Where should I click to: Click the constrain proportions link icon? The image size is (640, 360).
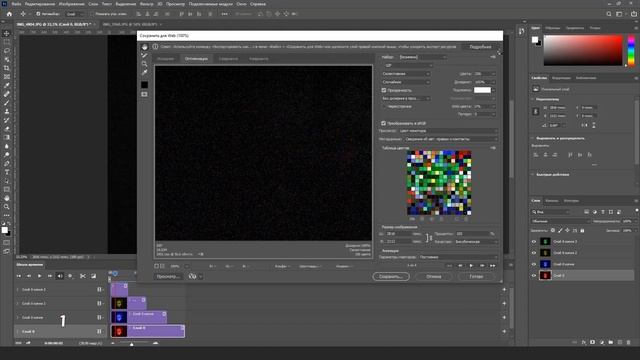point(429,238)
